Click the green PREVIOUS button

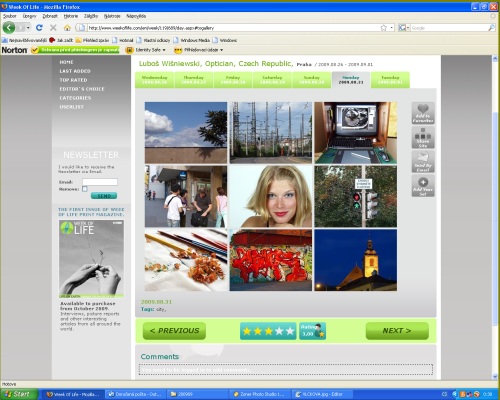(x=174, y=331)
